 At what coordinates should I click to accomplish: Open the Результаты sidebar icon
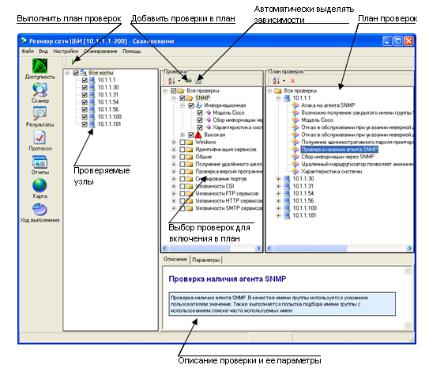(x=40, y=114)
